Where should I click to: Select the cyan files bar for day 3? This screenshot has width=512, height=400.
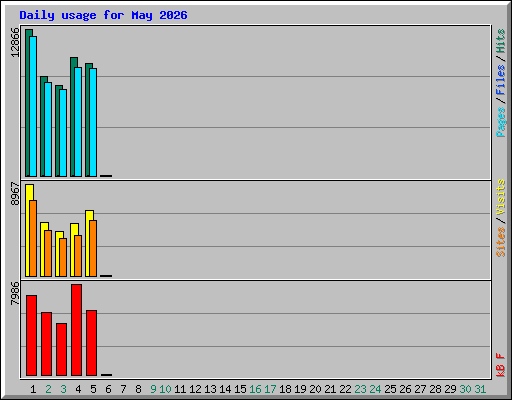[63, 133]
